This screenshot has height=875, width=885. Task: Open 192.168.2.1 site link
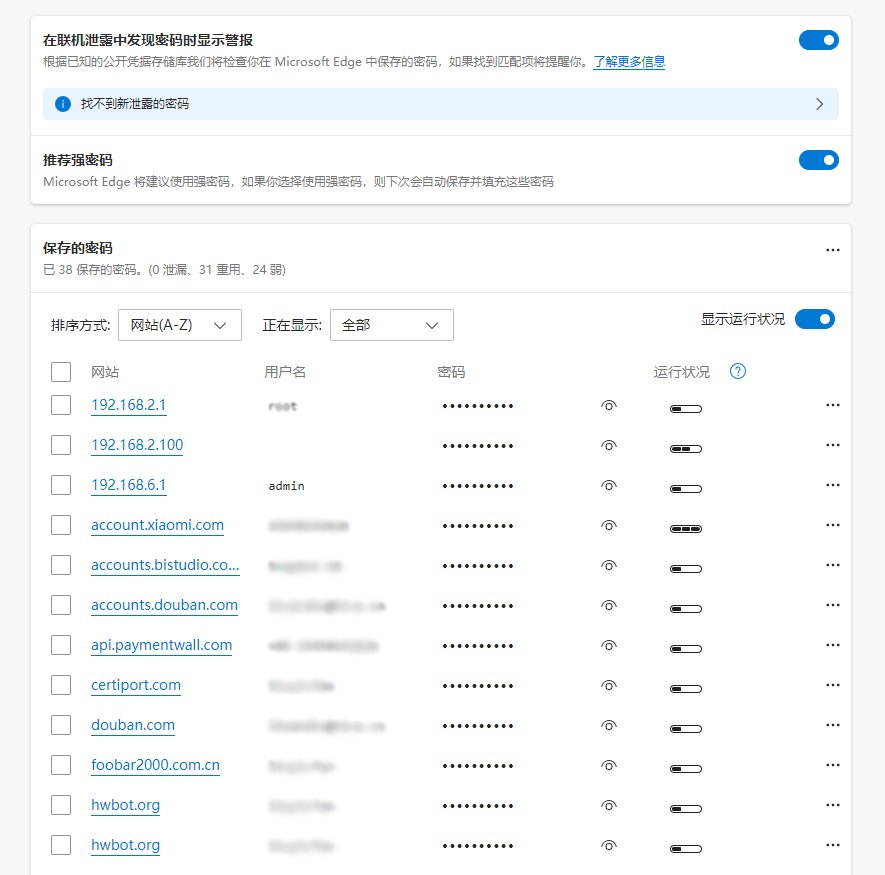[x=129, y=405]
